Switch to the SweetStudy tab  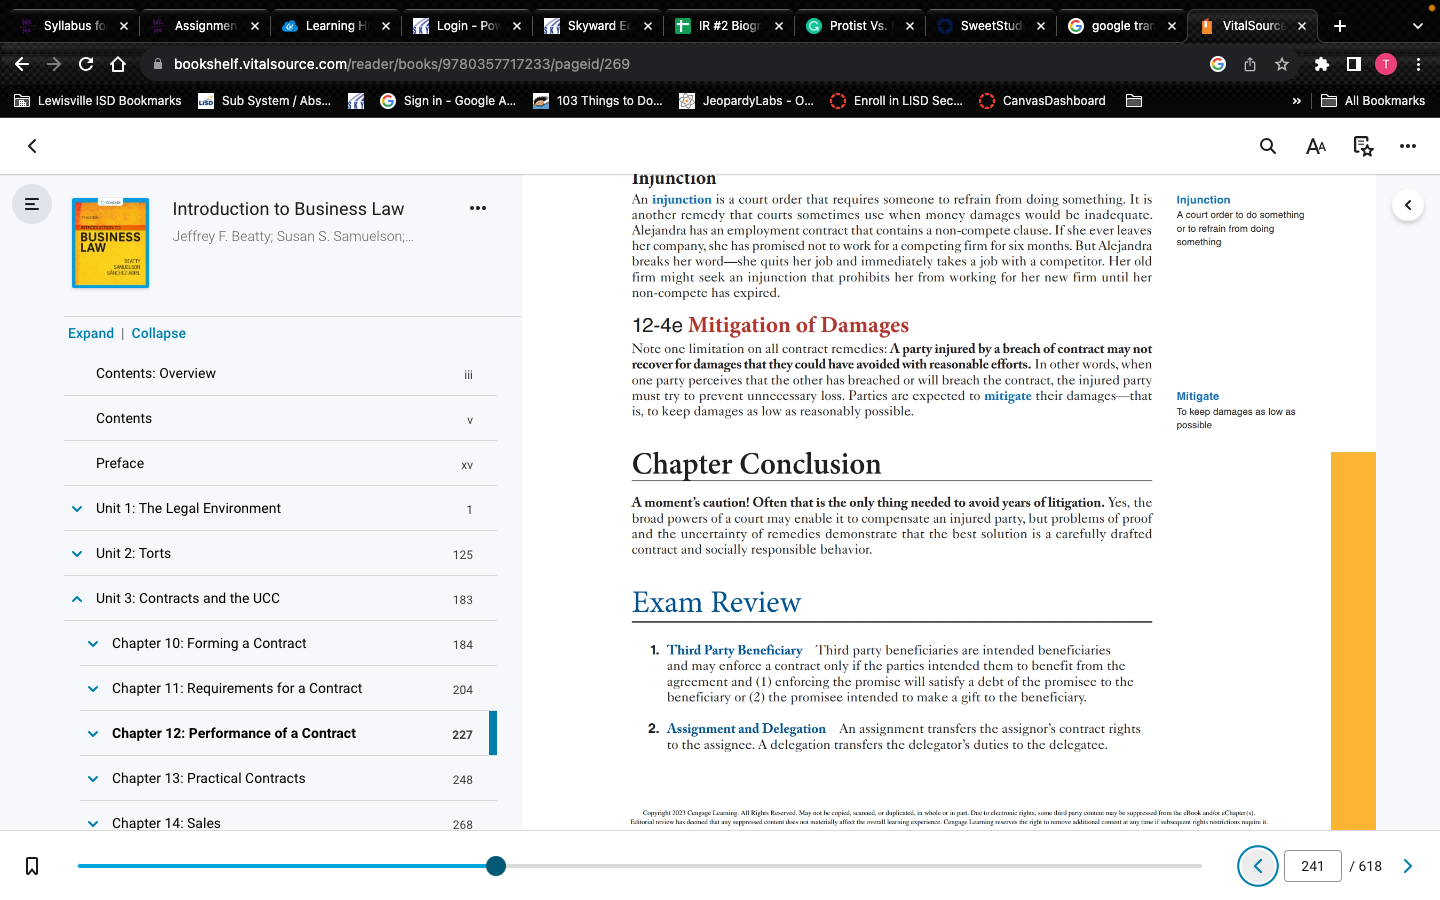990,26
